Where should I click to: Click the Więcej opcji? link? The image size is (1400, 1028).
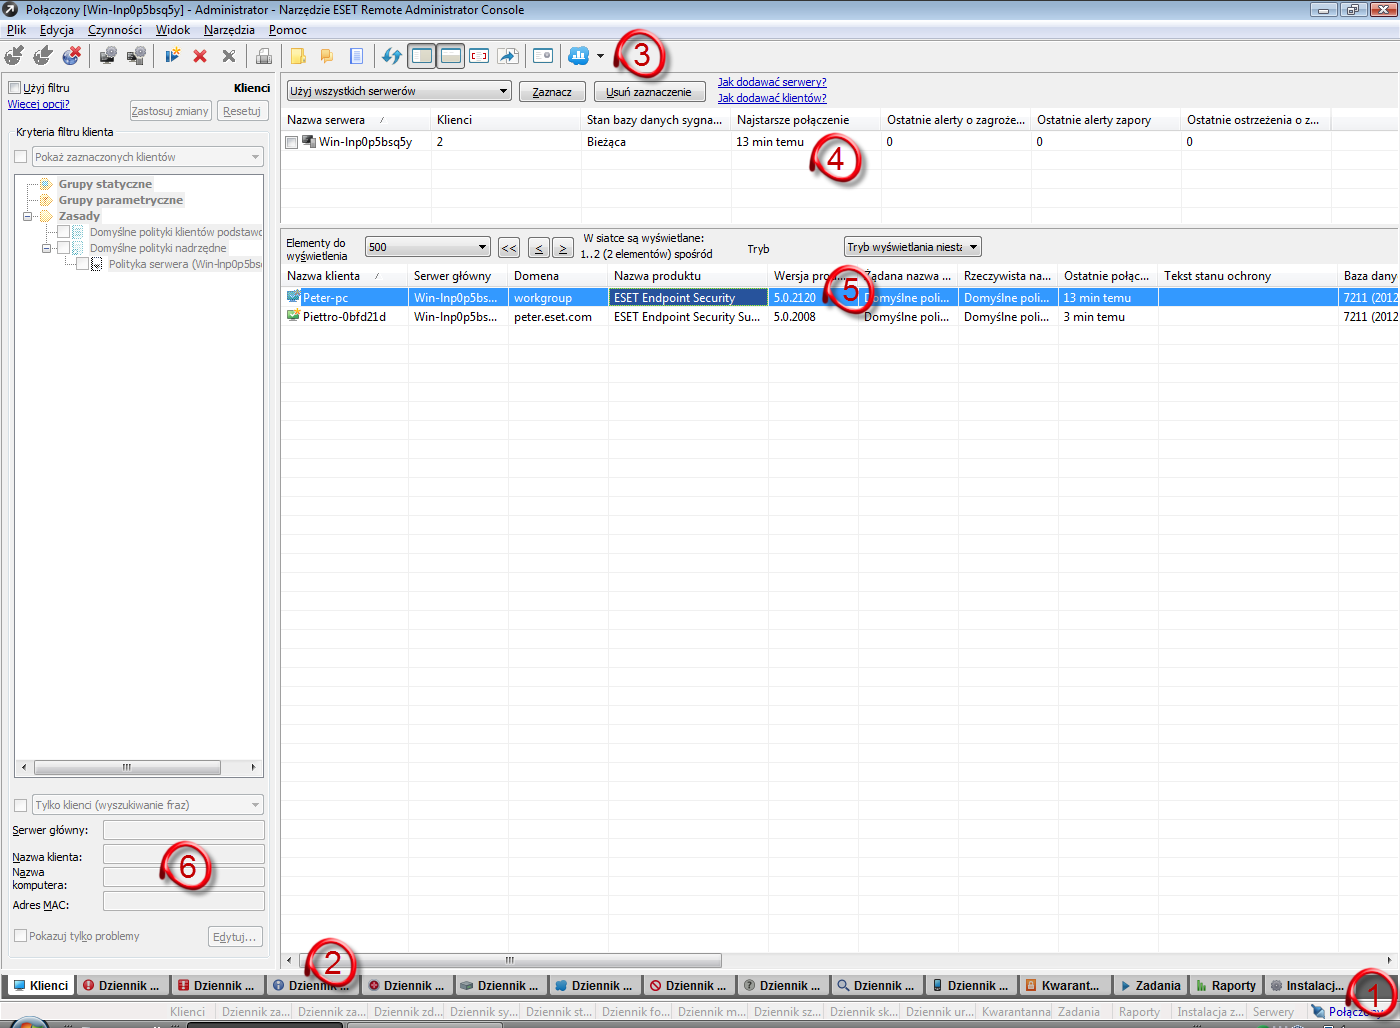(x=39, y=104)
